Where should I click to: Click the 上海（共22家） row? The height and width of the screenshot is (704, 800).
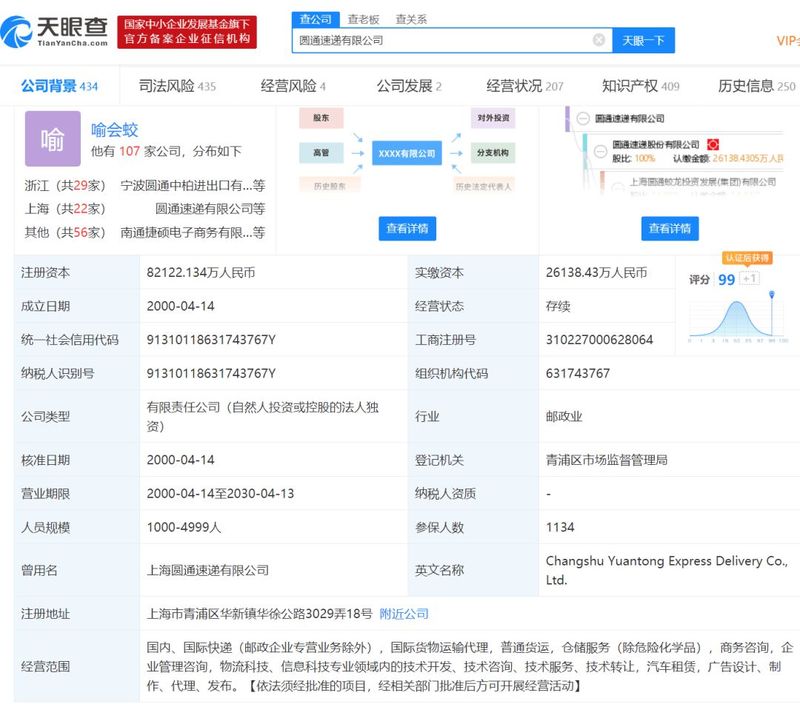[x=145, y=209]
